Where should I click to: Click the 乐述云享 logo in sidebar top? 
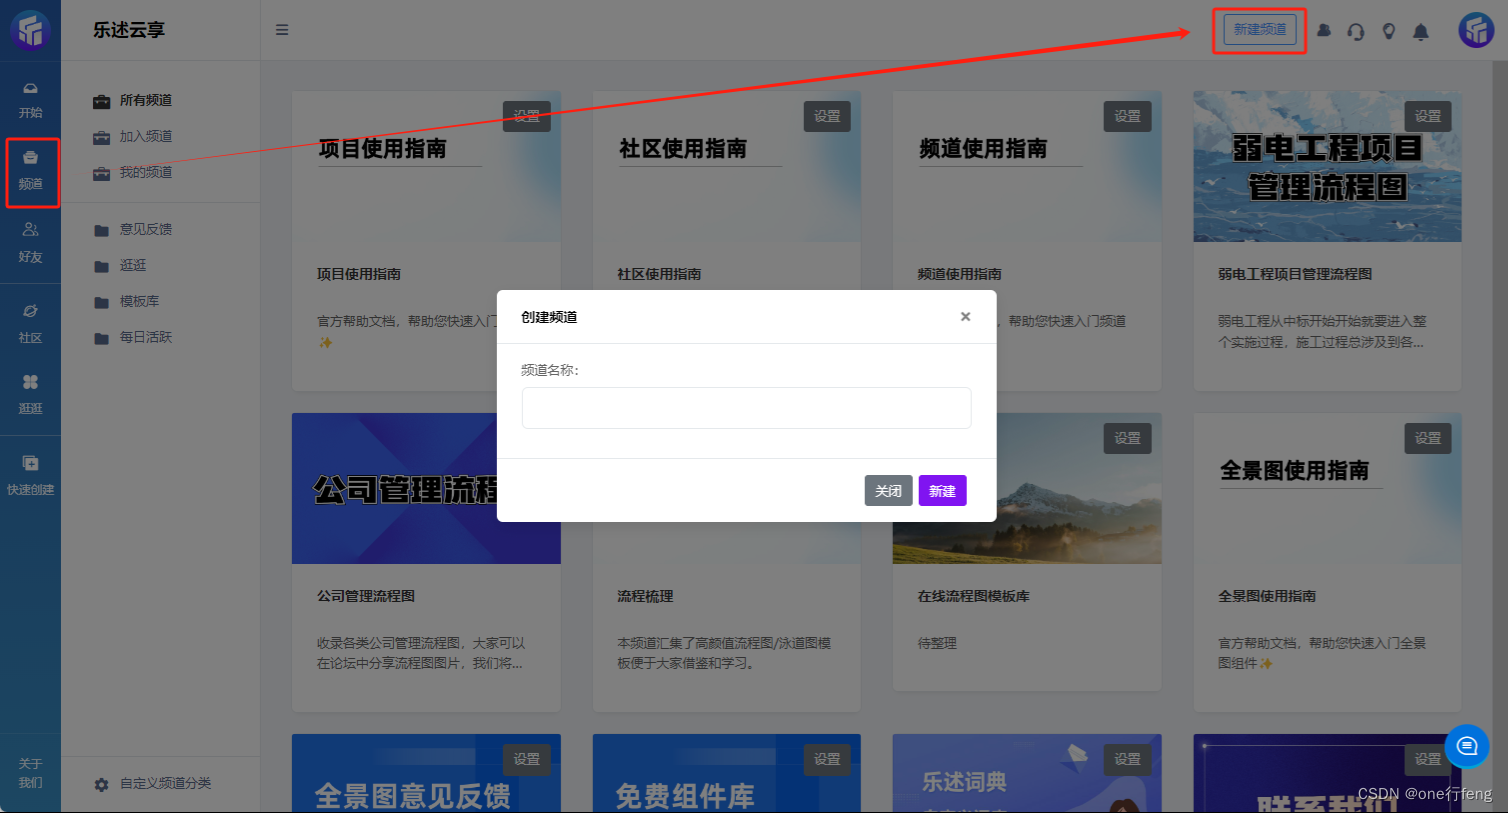pos(30,30)
